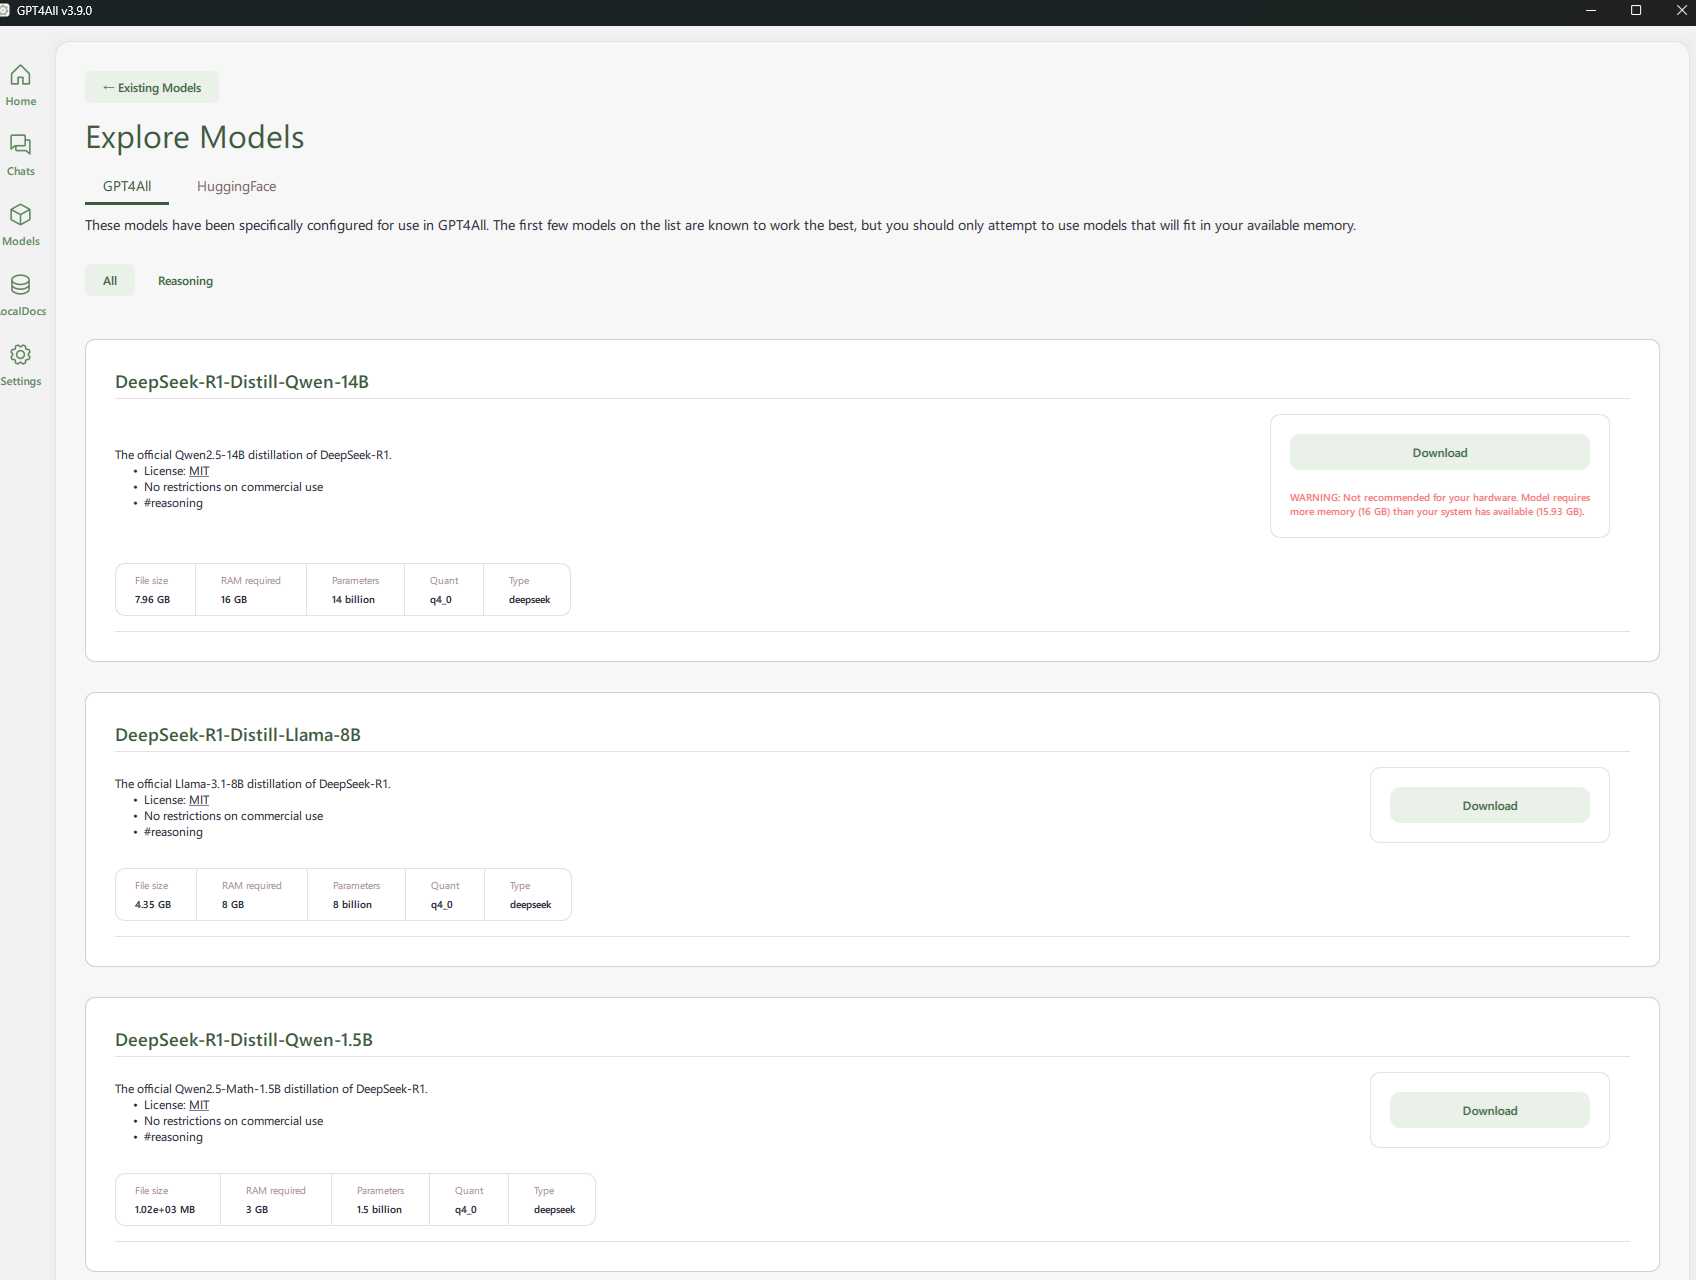Close the GPT4All window
1696x1280 pixels.
pos(1681,10)
